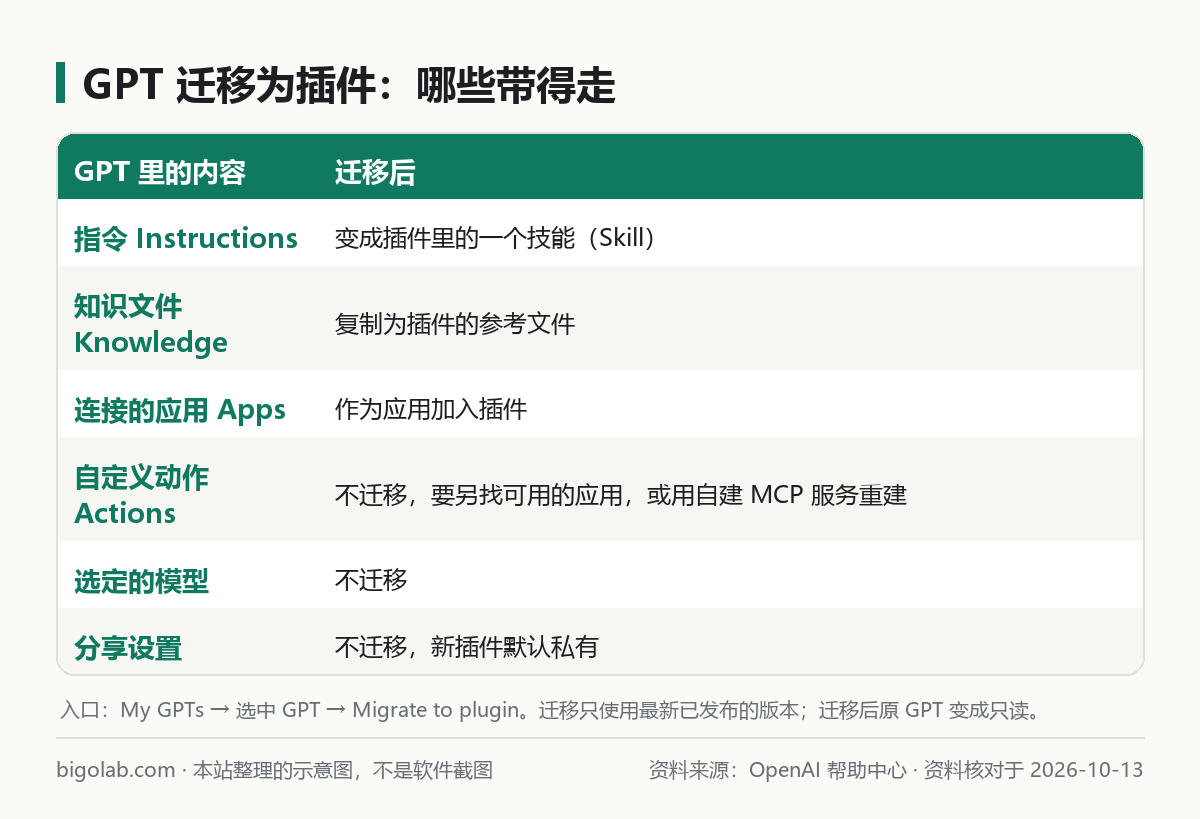Click the 'GPT 里的内容' column header
The image size is (1200, 819).
coord(160,173)
